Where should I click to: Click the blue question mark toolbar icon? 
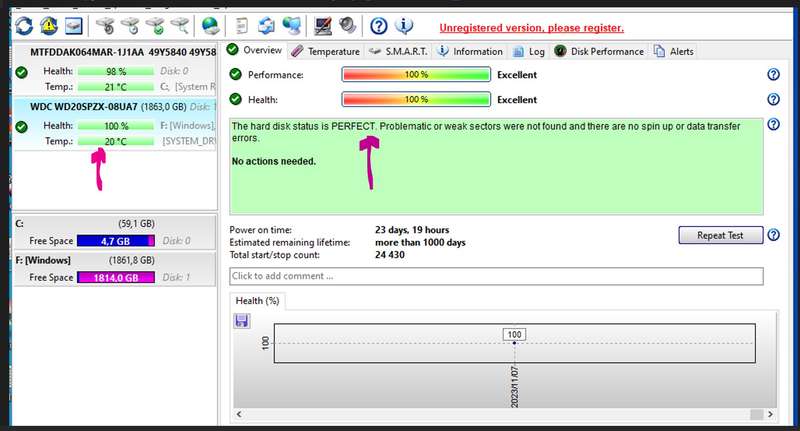point(379,26)
